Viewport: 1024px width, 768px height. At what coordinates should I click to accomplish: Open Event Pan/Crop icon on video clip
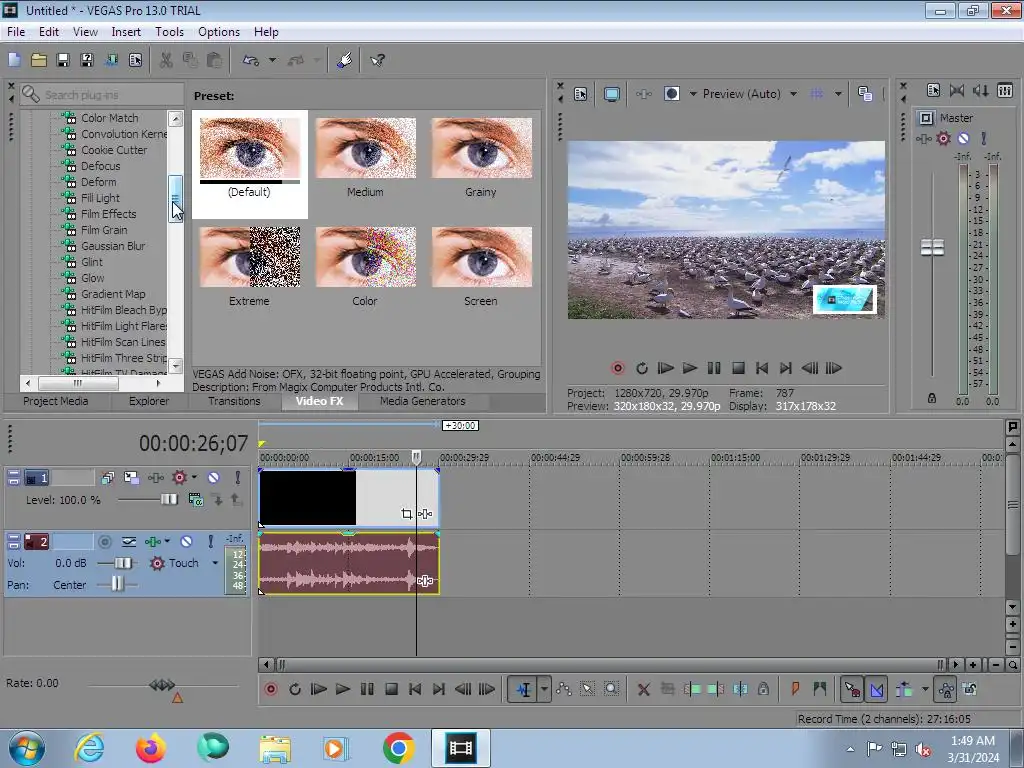(406, 514)
